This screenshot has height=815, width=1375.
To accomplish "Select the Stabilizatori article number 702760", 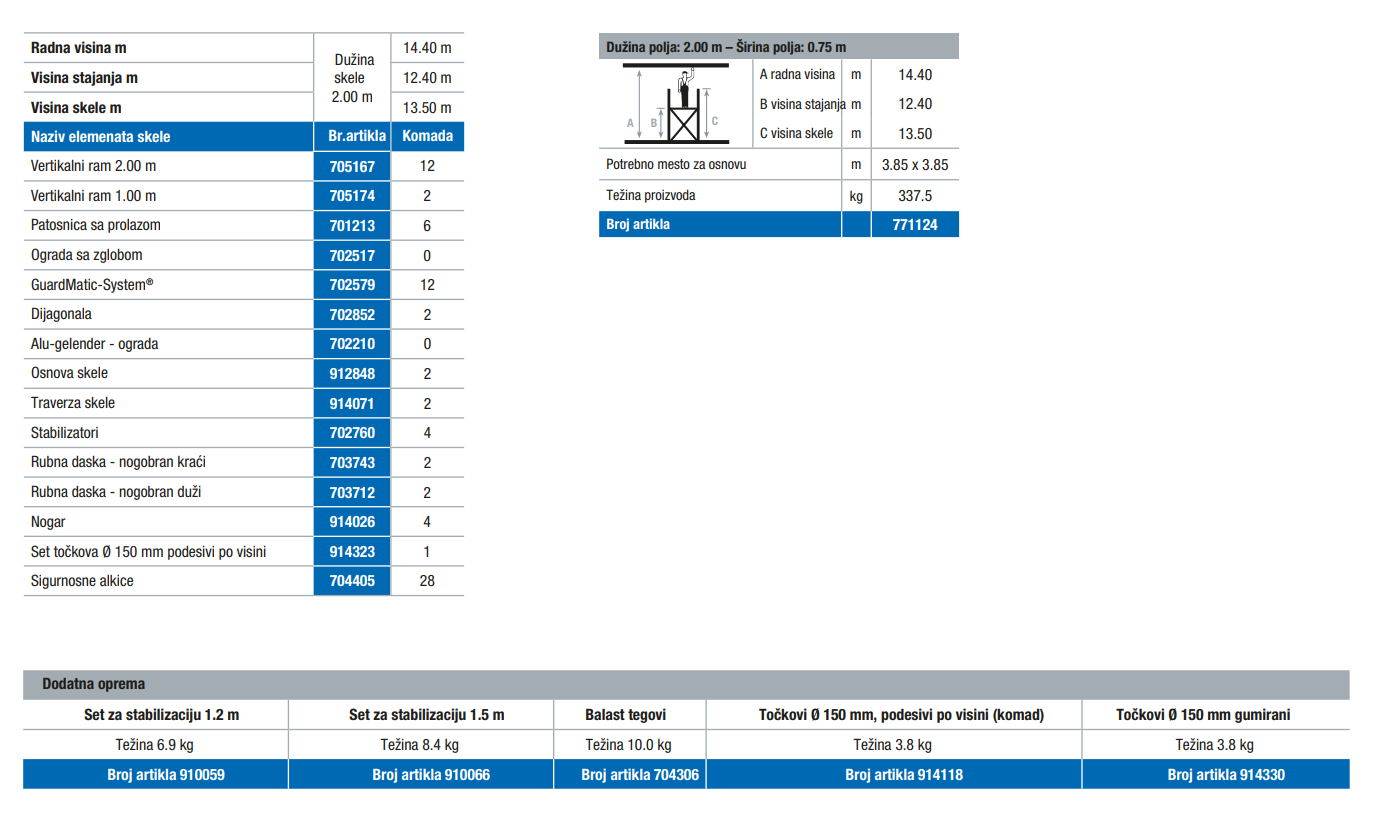I will [x=351, y=433].
